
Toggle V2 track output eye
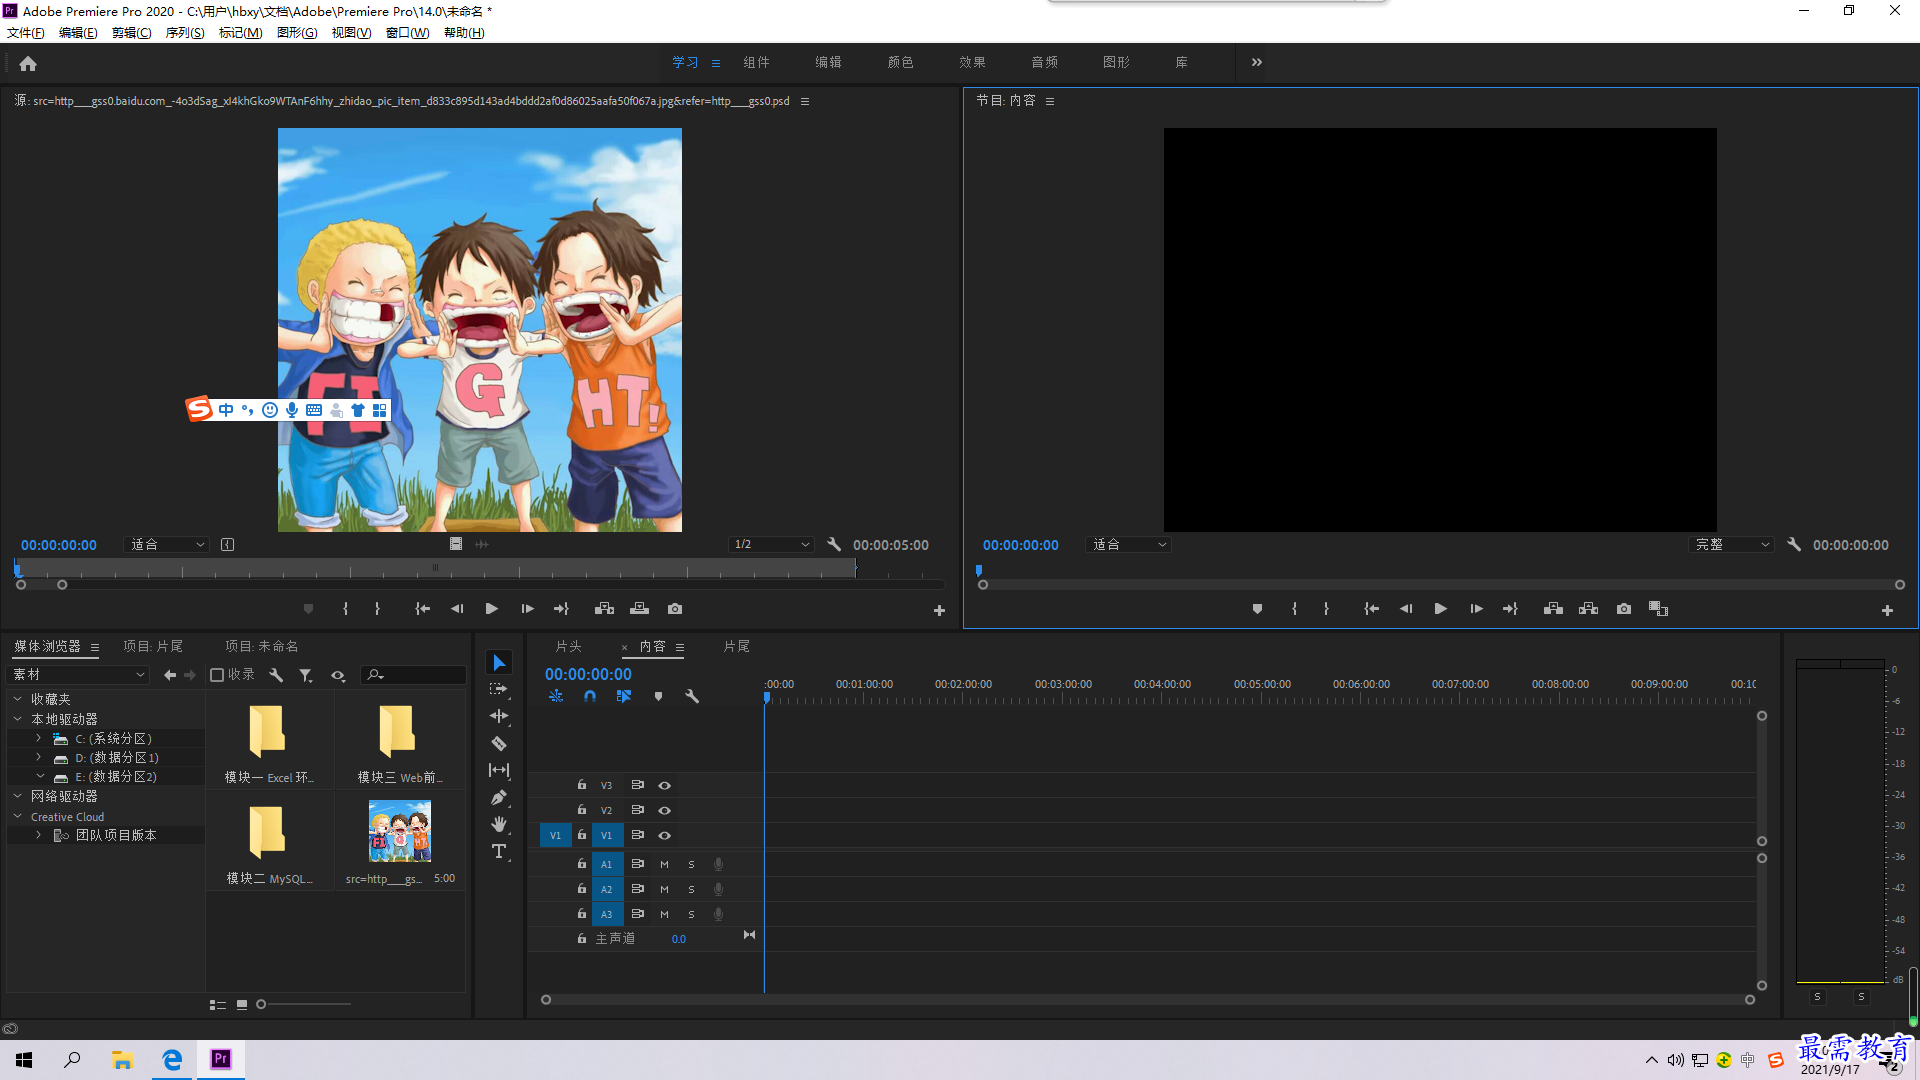pyautogui.click(x=664, y=811)
